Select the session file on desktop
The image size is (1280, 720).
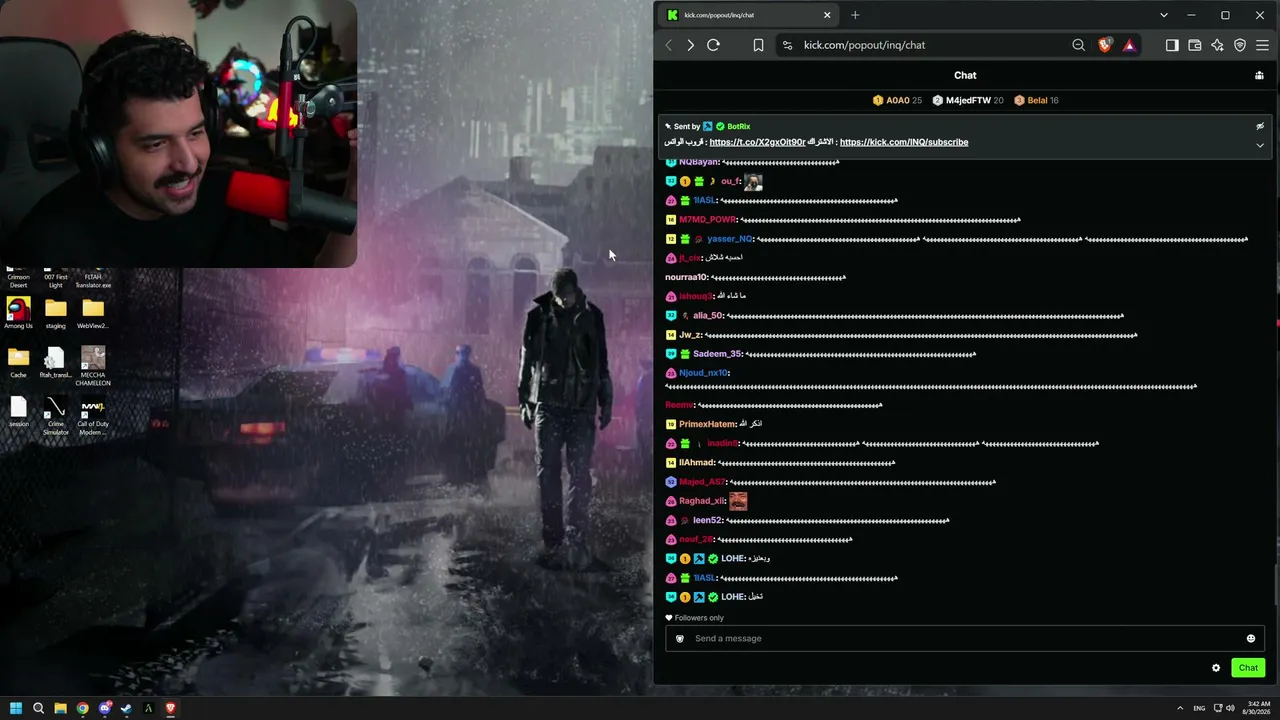click(18, 412)
